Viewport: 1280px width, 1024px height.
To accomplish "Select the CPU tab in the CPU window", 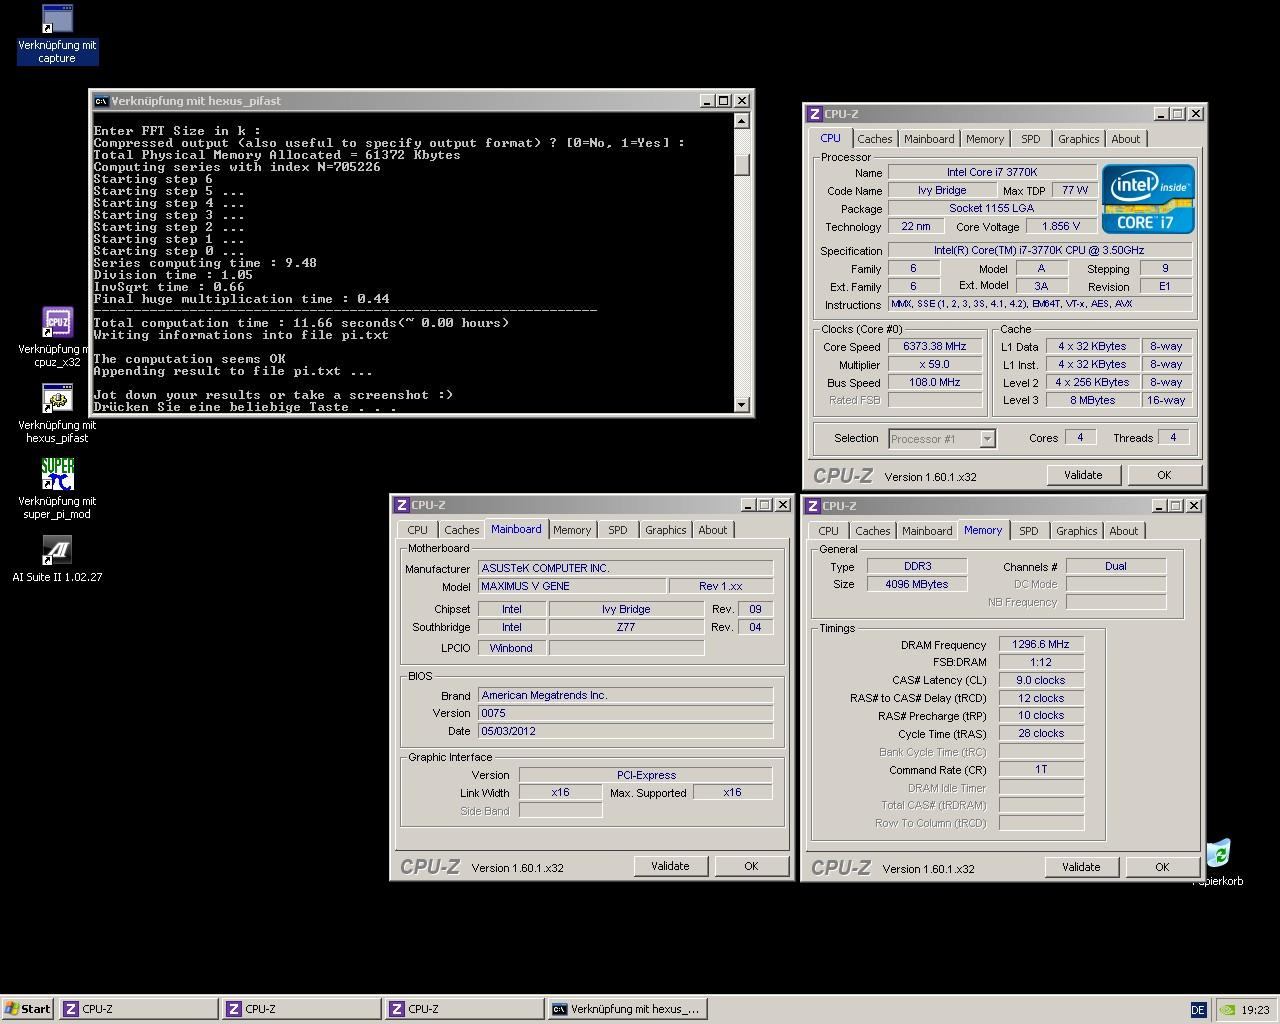I will (x=830, y=138).
